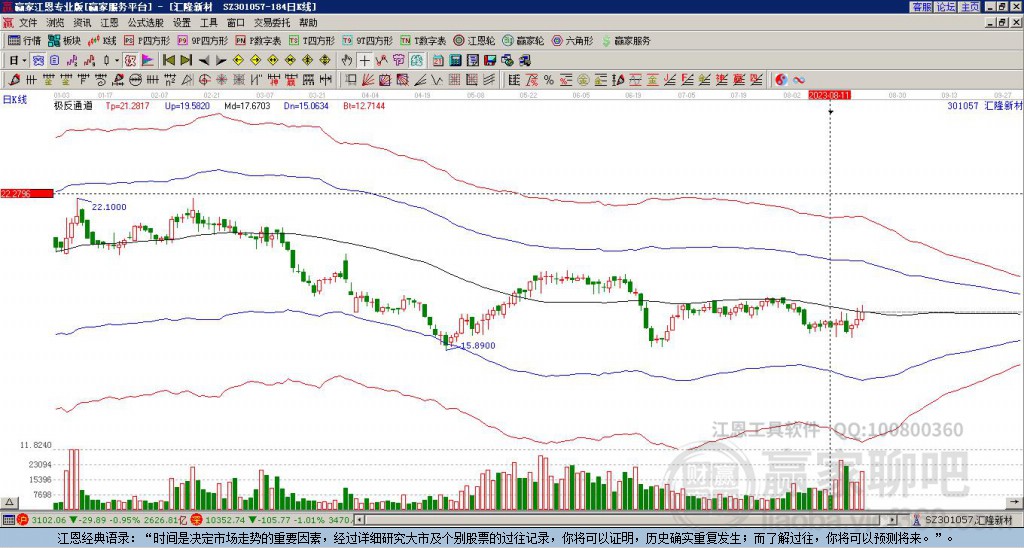Click the 论坛 forum link

(x=946, y=7)
